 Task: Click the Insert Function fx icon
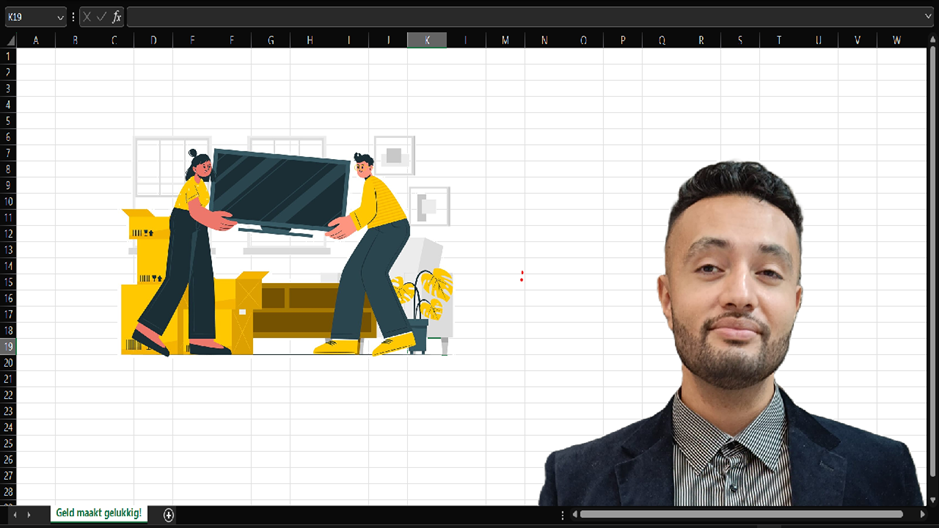(x=117, y=17)
